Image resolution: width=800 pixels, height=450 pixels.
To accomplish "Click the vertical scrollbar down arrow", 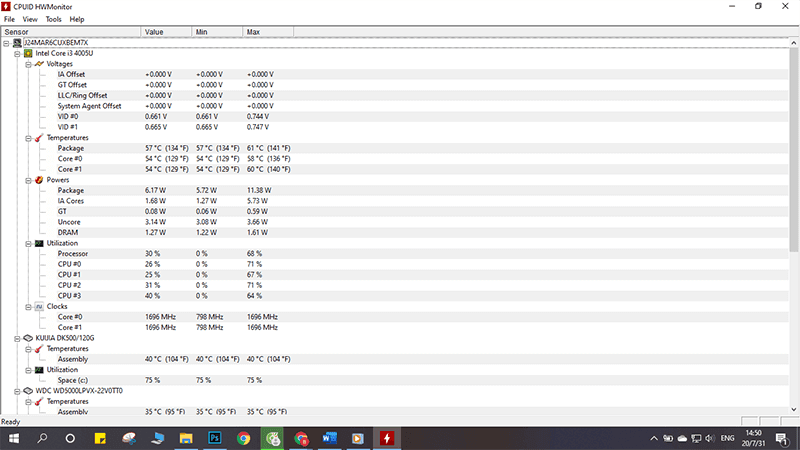I will 794,410.
